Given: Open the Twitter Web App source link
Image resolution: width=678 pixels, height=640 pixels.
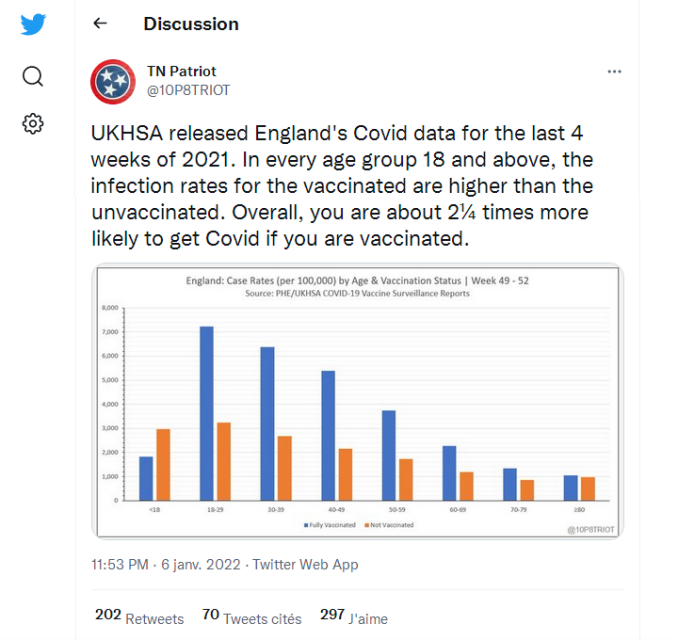Looking at the screenshot, I should coord(305,565).
